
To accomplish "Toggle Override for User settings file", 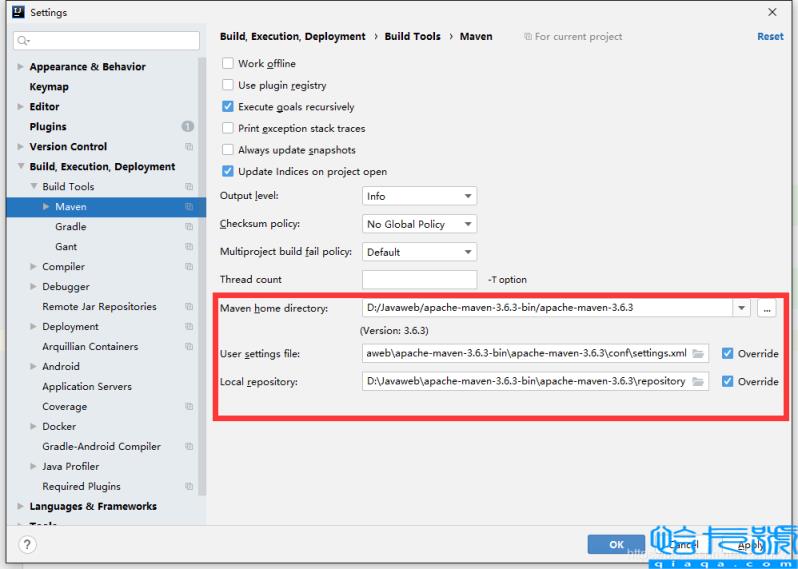I will point(727,354).
